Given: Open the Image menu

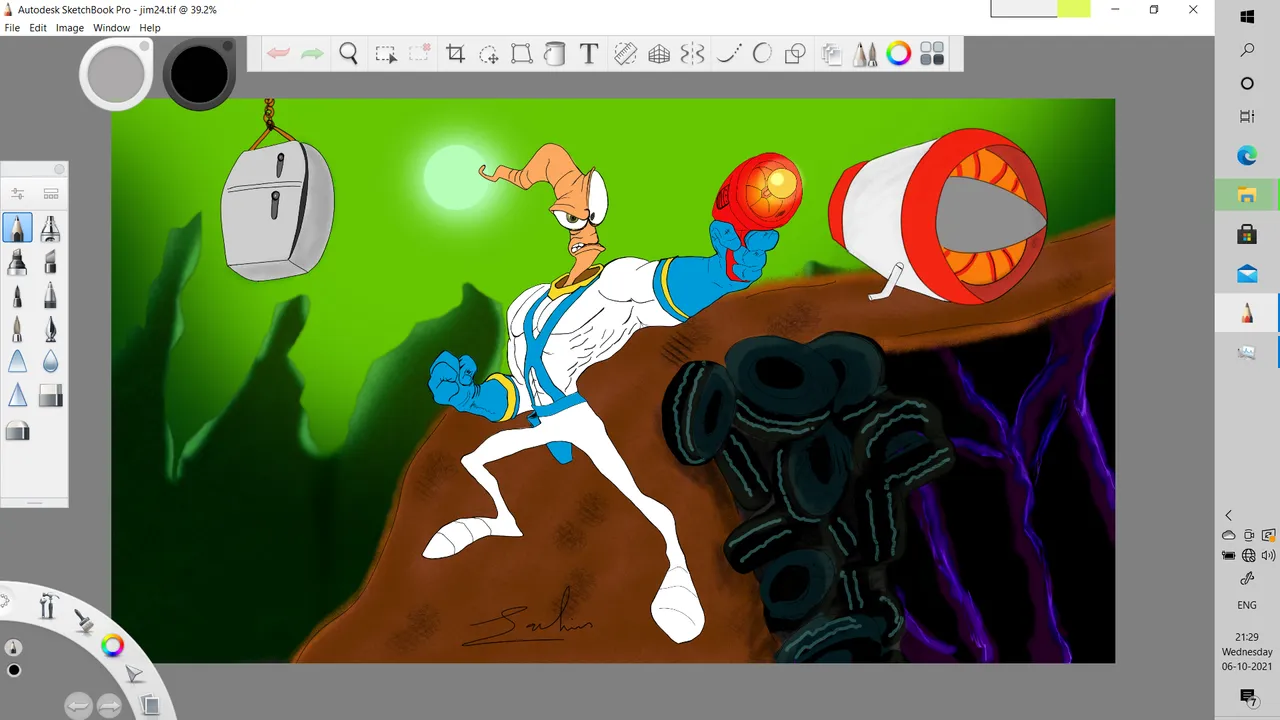Looking at the screenshot, I should click(x=70, y=28).
